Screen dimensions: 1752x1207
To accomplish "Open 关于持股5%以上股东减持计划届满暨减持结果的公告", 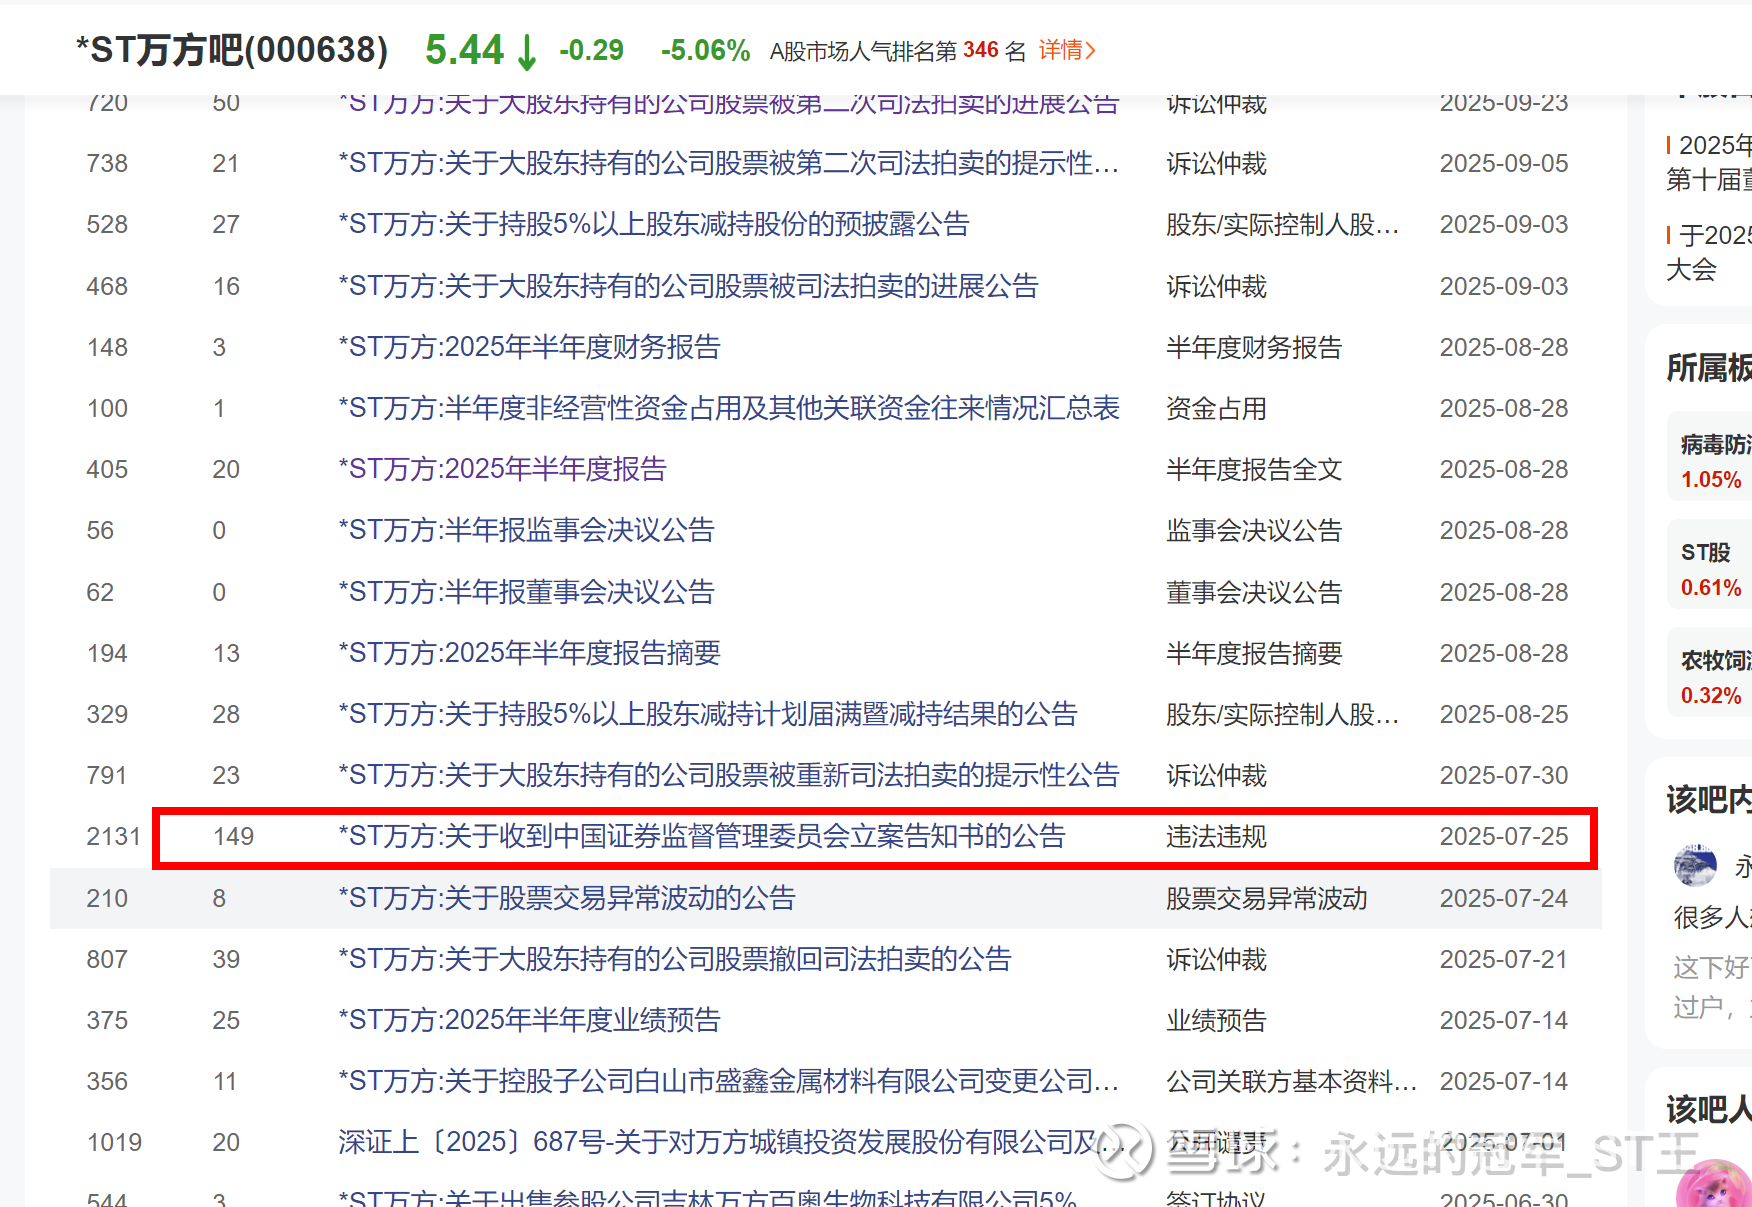I will [x=708, y=714].
